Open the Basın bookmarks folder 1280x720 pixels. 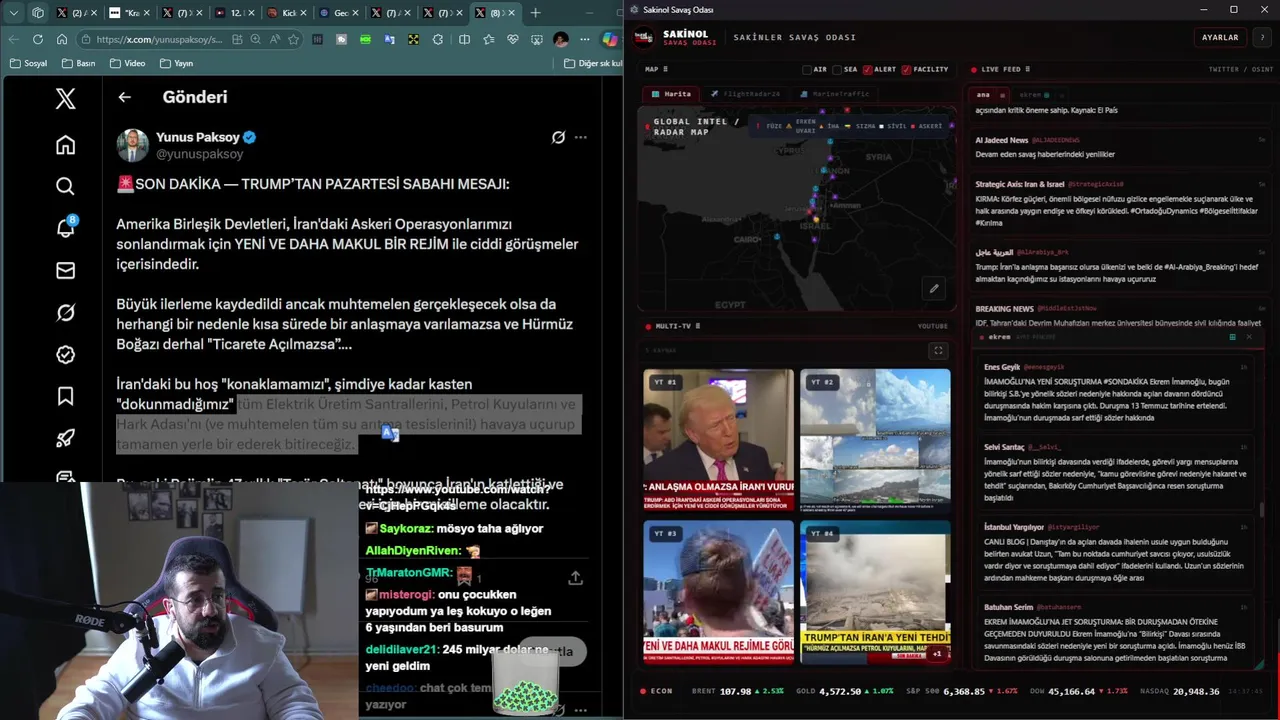tap(78, 63)
